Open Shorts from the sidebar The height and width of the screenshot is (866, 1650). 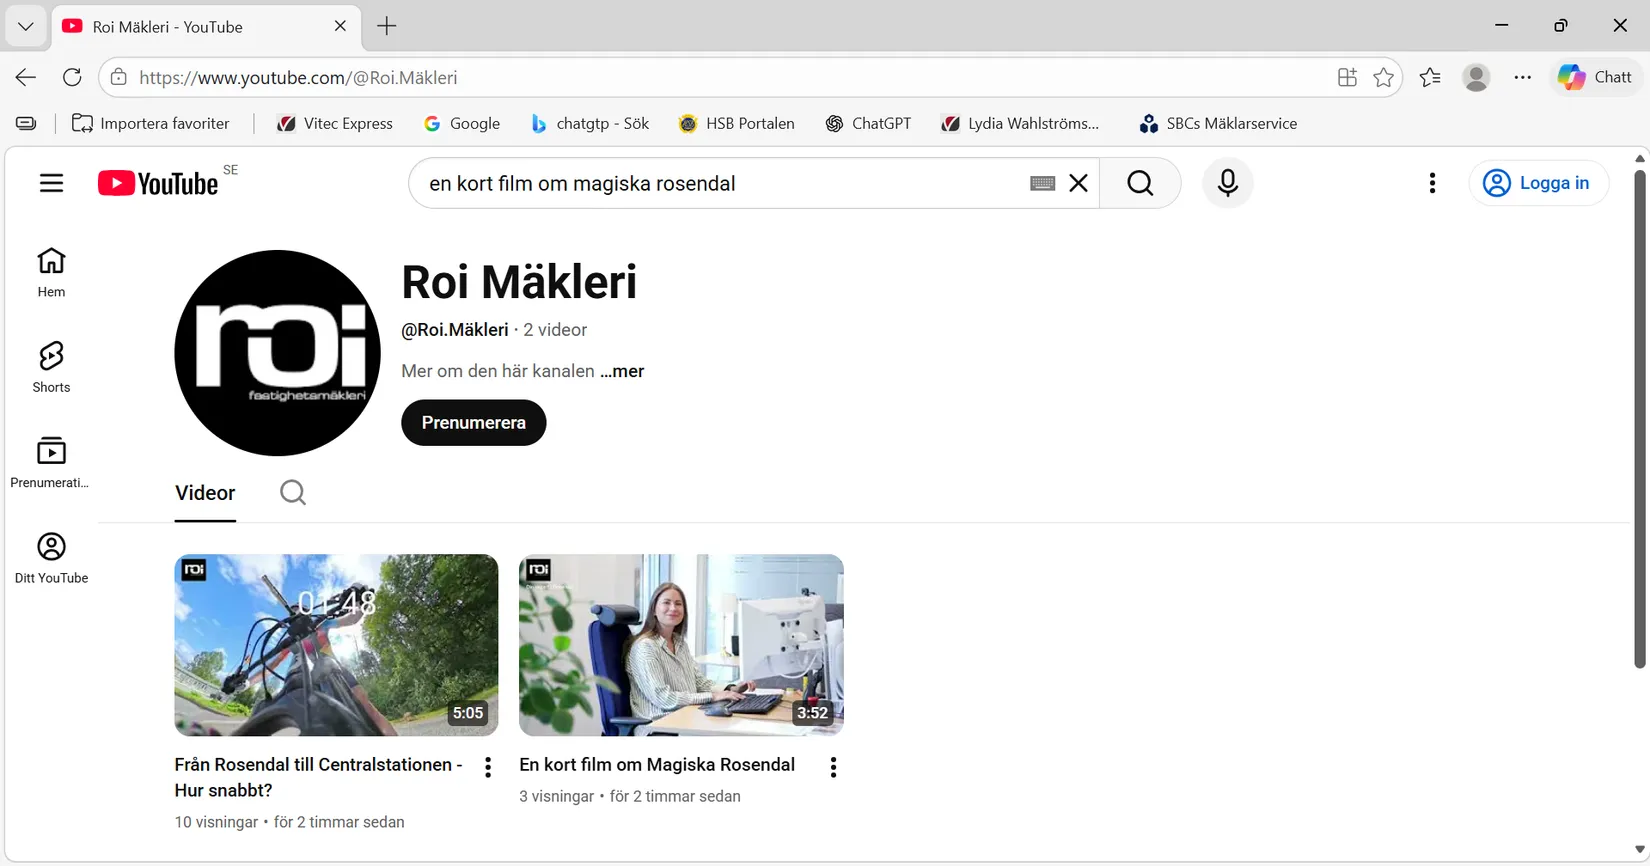coord(51,366)
